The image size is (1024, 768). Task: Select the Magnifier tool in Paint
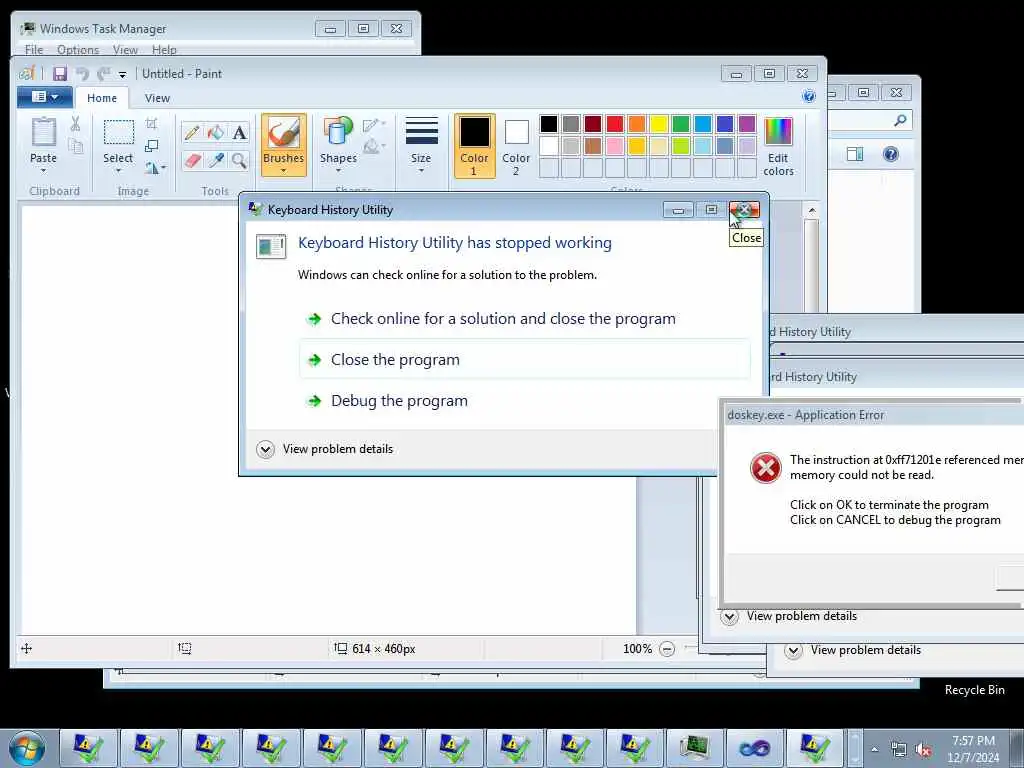[239, 160]
